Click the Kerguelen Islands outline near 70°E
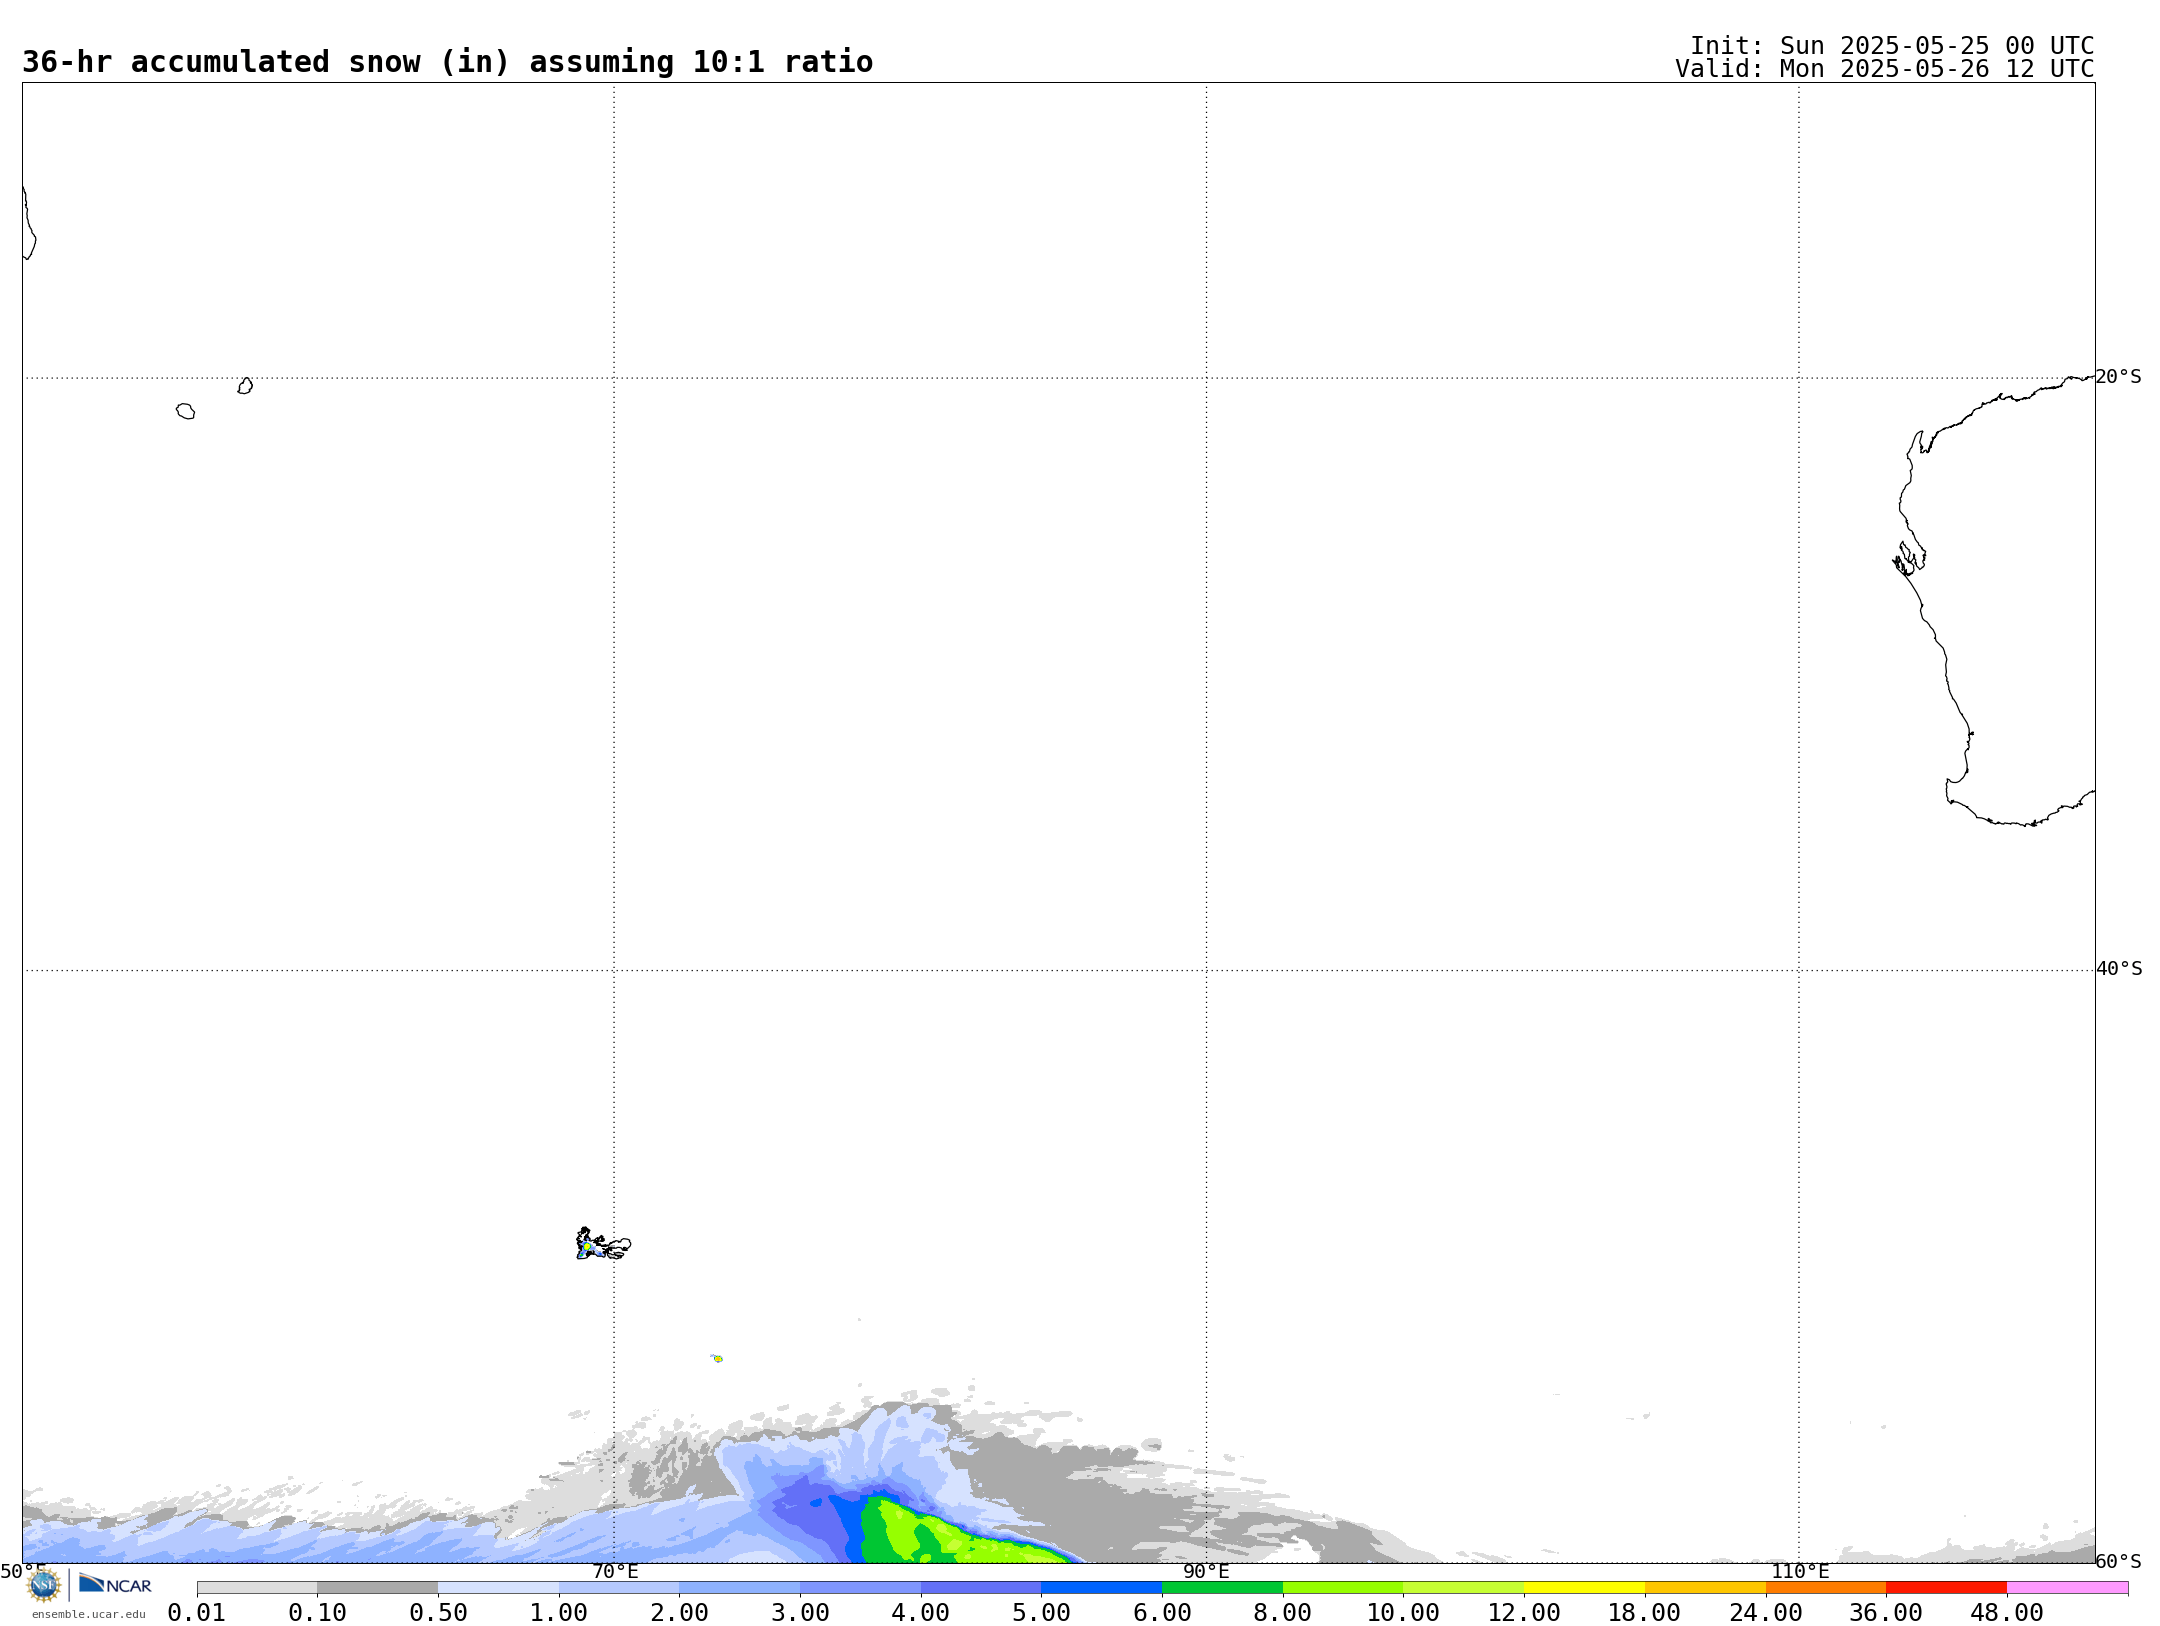The image size is (2160, 1626). tap(603, 1245)
